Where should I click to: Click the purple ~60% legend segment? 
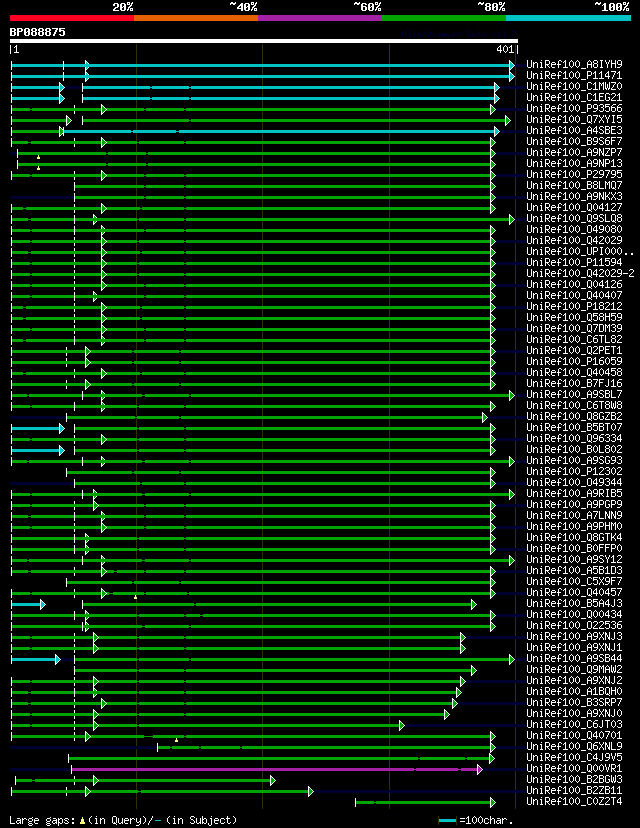(320, 18)
